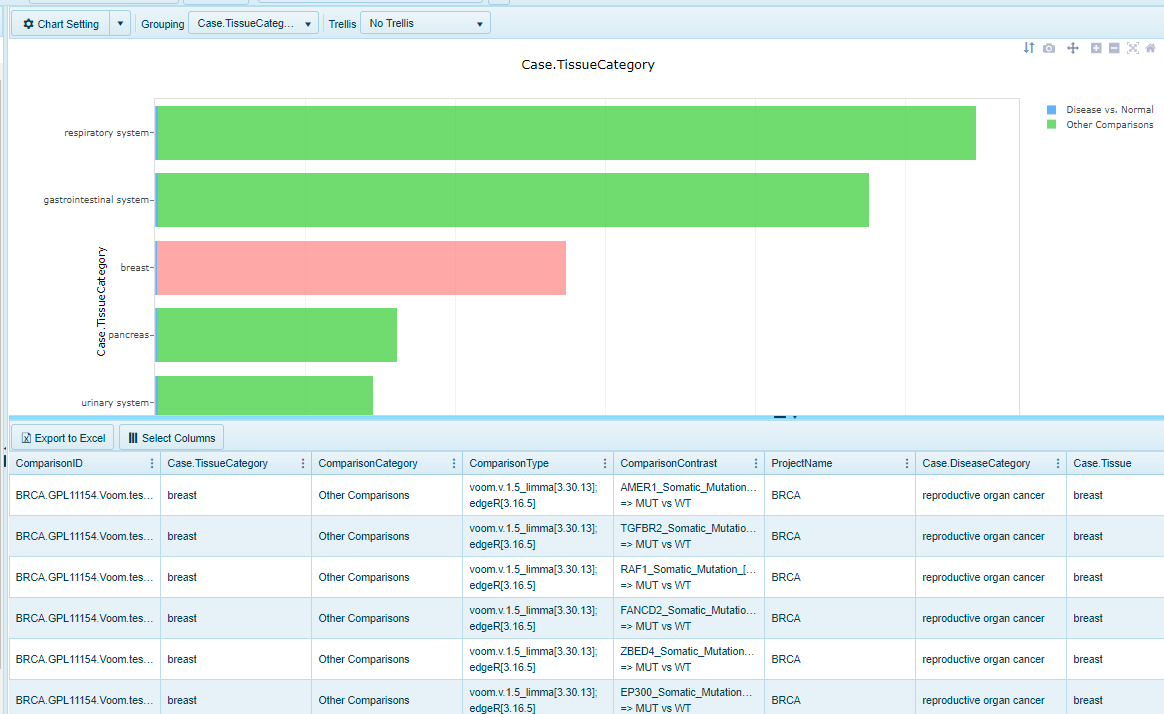The image size is (1164, 714).
Task: Toggle Other Comparisons legend entry
Action: tap(1109, 125)
